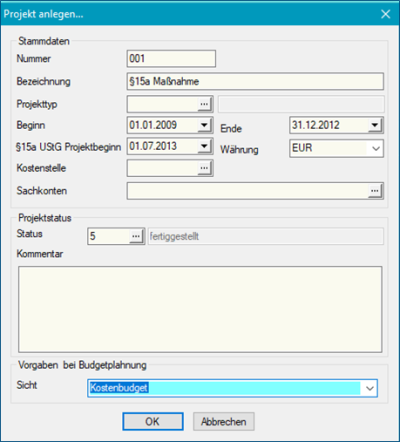Open the Sicht Kostenbudget dropdown
Viewport: 400px width, 442px height.
[x=370, y=388]
